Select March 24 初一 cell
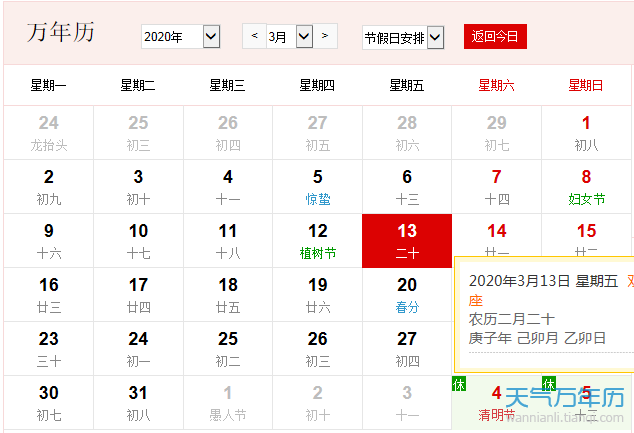The height and width of the screenshot is (433, 634). (x=138, y=349)
